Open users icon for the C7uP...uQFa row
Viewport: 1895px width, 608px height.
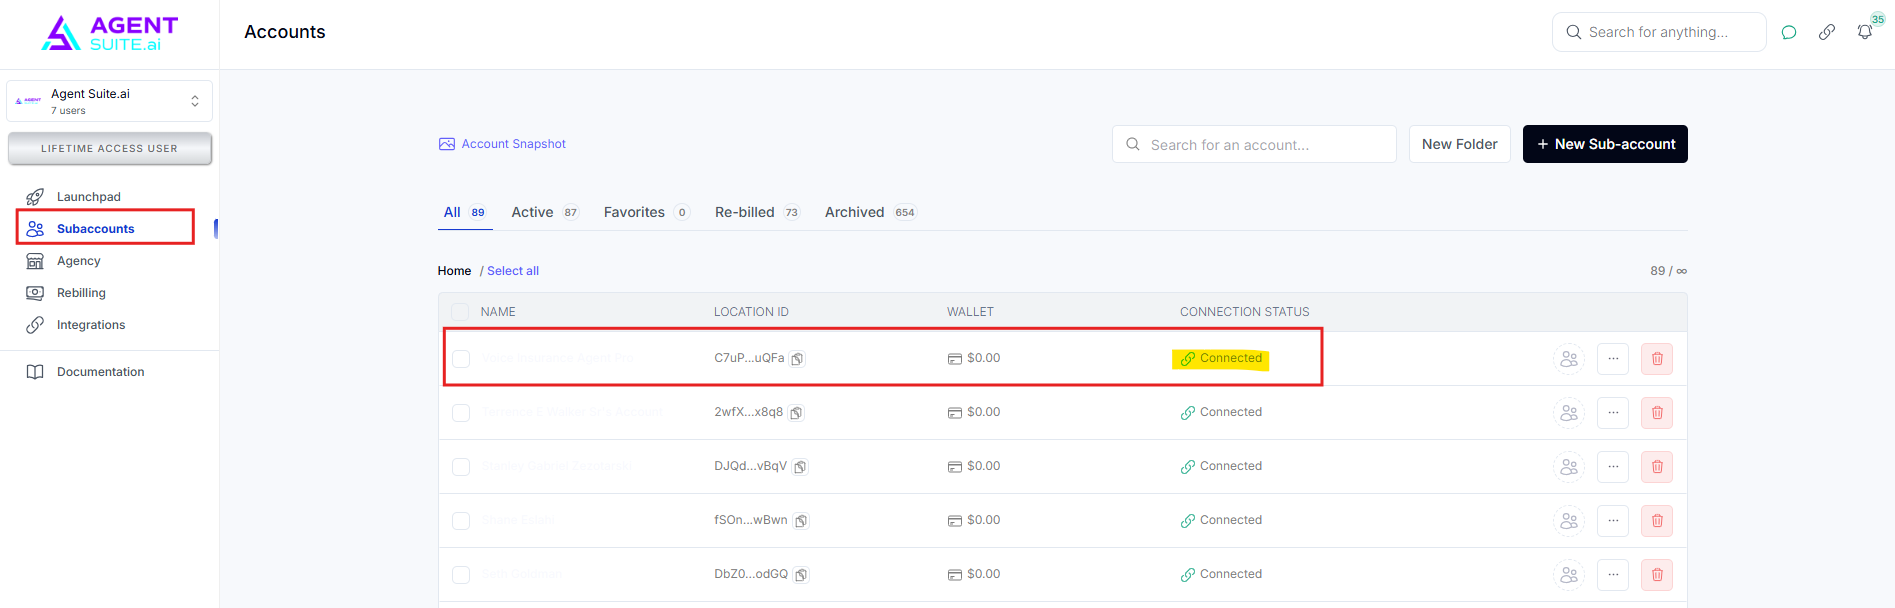point(1569,359)
